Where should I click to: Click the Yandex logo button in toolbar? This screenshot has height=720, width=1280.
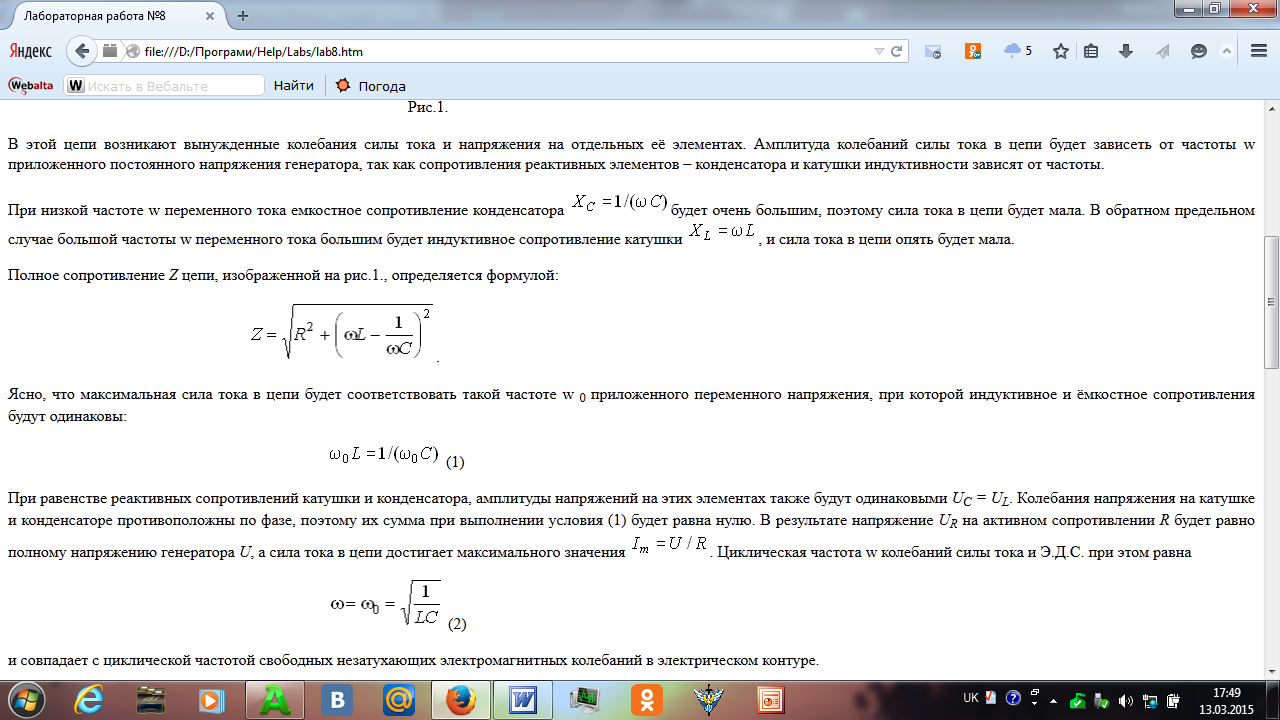tap(31, 51)
